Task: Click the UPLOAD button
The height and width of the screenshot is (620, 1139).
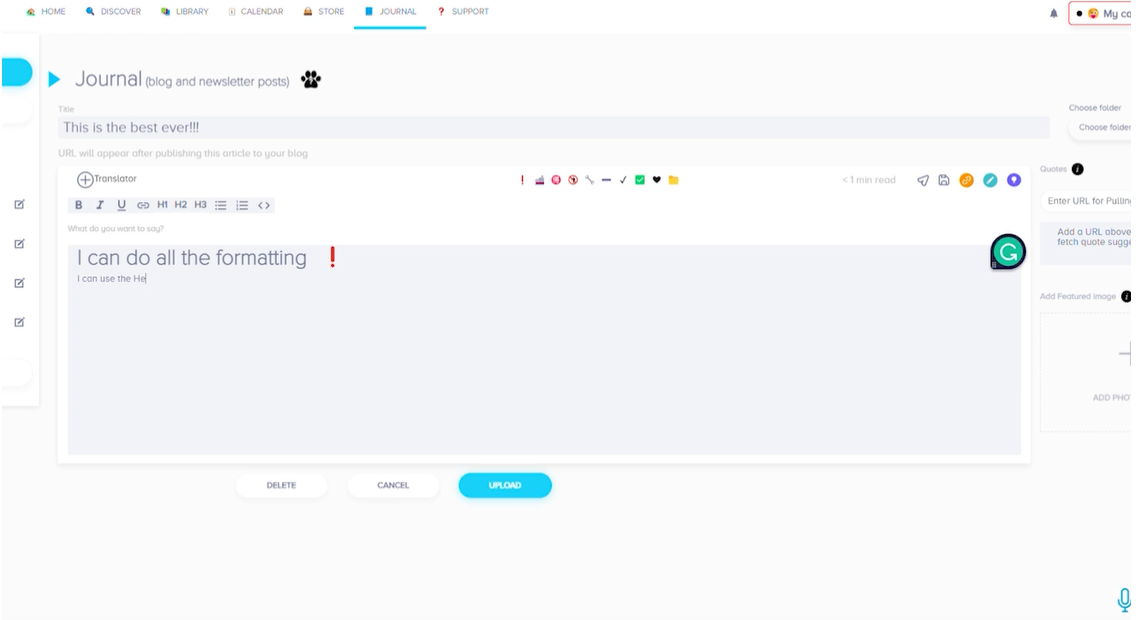Action: (x=505, y=485)
